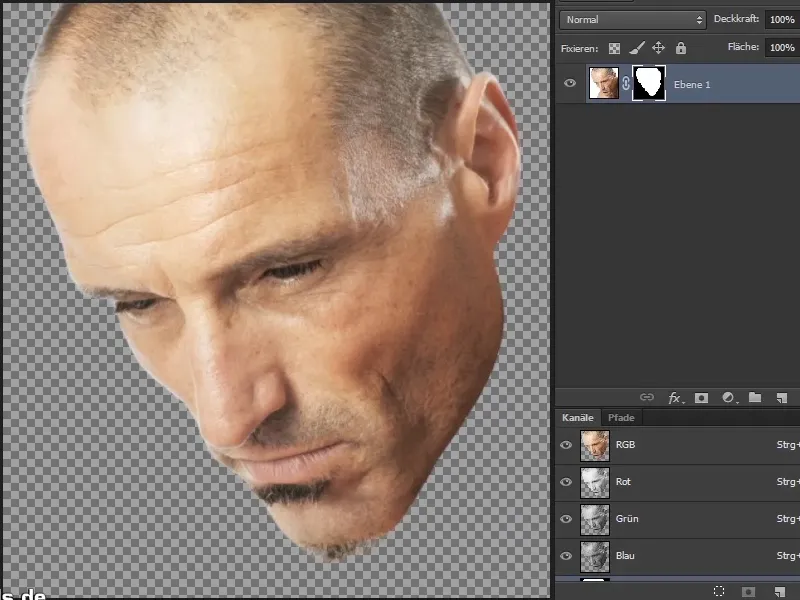Add a layer mask button
Viewport: 800px width, 600px height.
pyautogui.click(x=702, y=397)
